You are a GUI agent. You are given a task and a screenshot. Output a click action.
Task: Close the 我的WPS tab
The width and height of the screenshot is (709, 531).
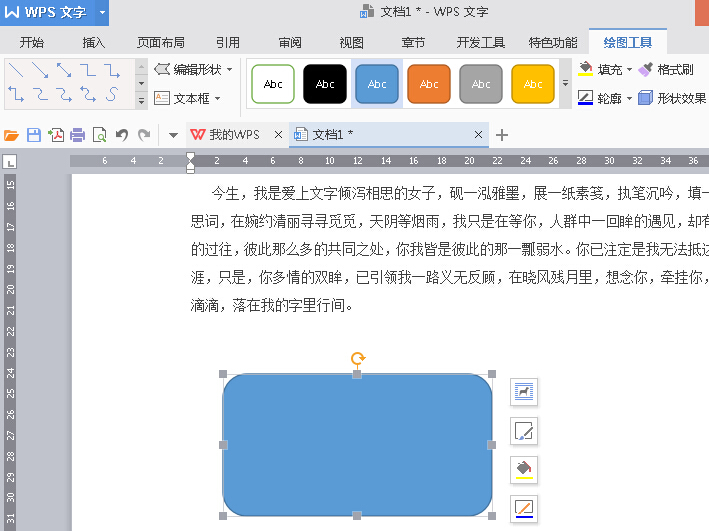[279, 135]
